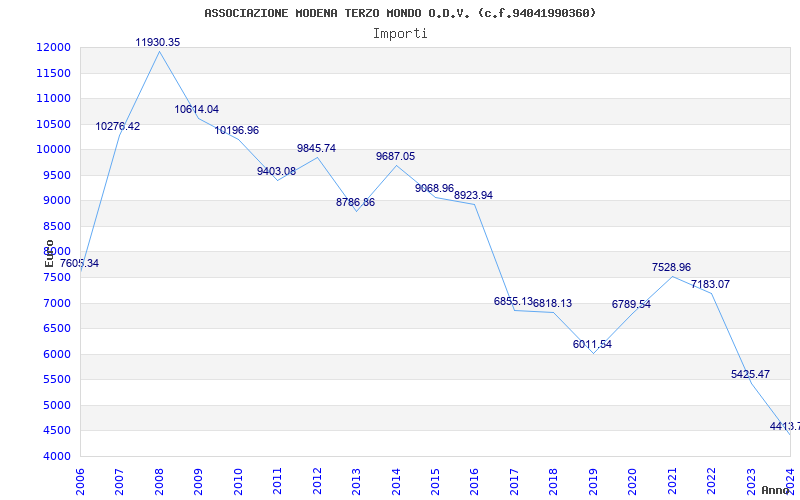The width and height of the screenshot is (800, 500).
Task: Select the 9687.05 point label
Action: [x=395, y=157]
